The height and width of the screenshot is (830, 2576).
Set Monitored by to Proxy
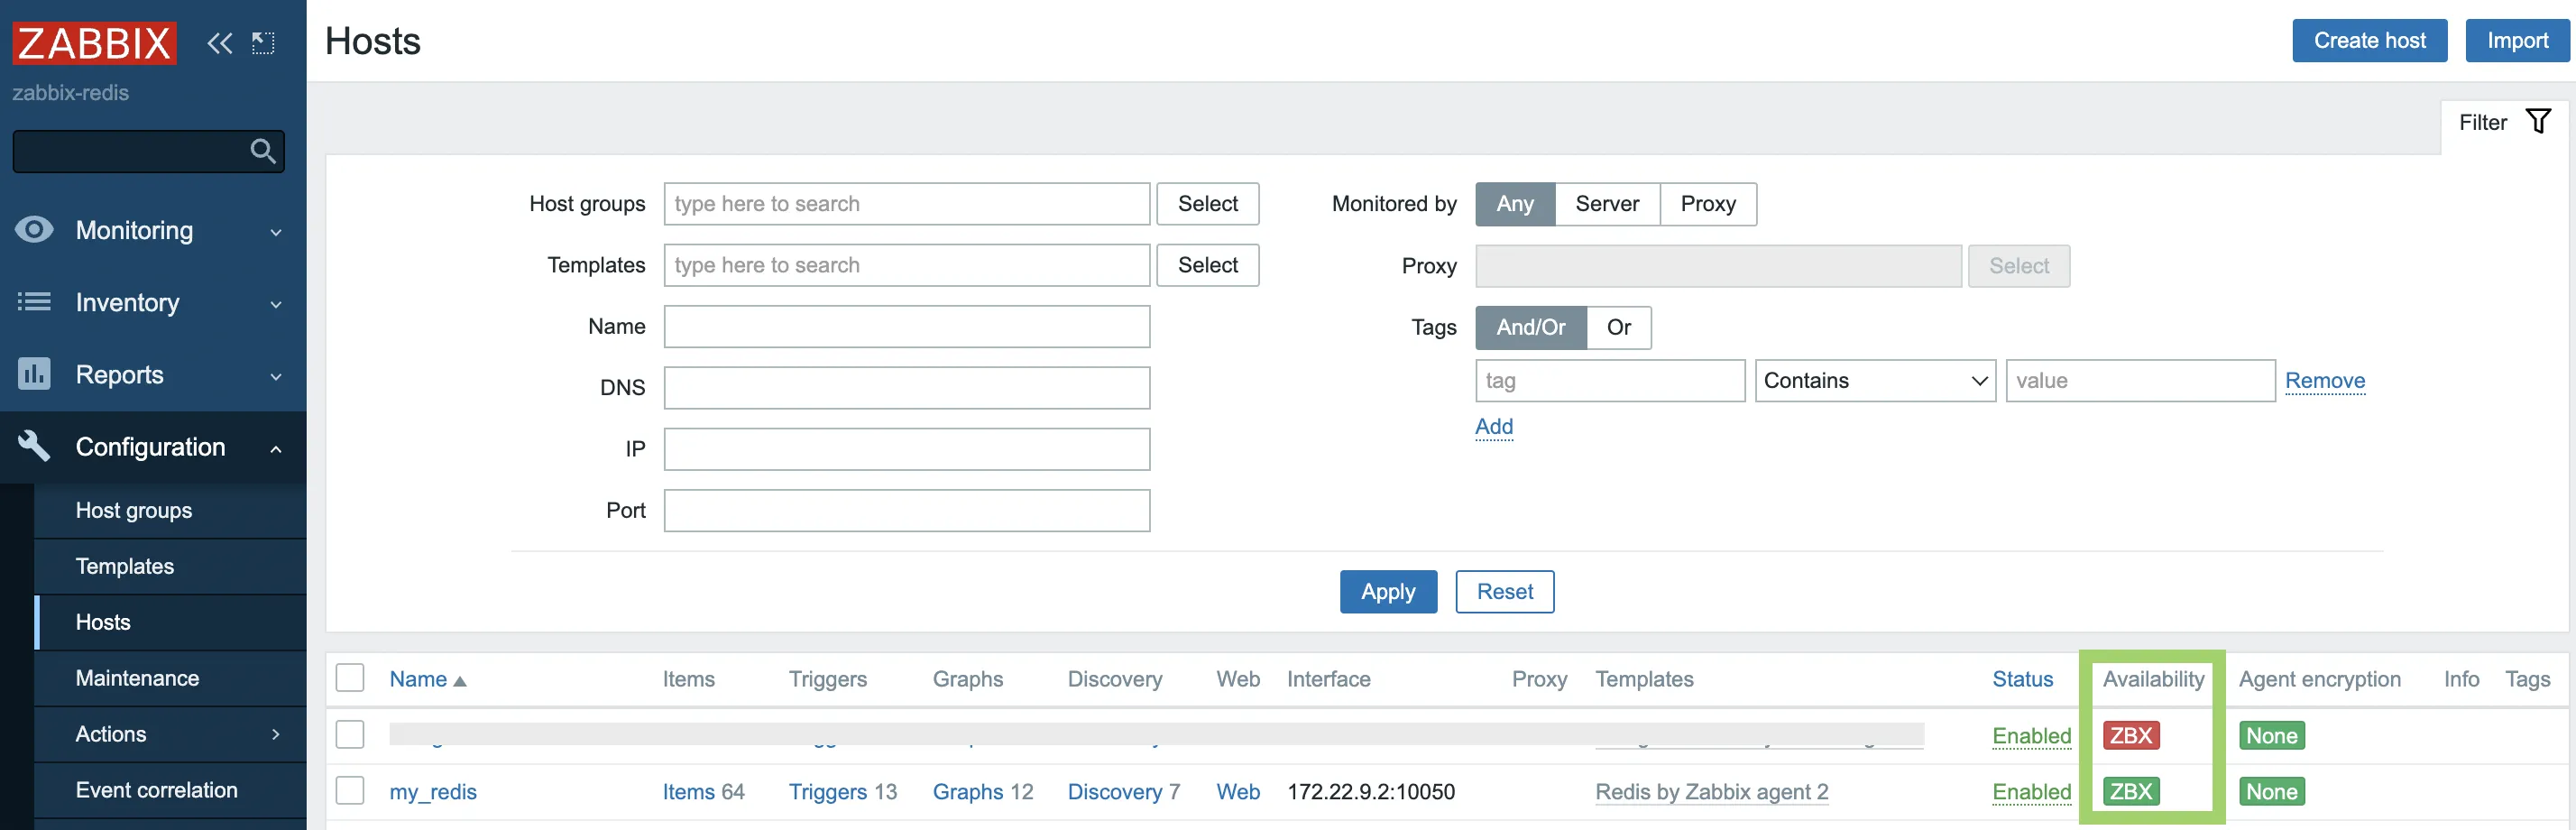click(1707, 204)
